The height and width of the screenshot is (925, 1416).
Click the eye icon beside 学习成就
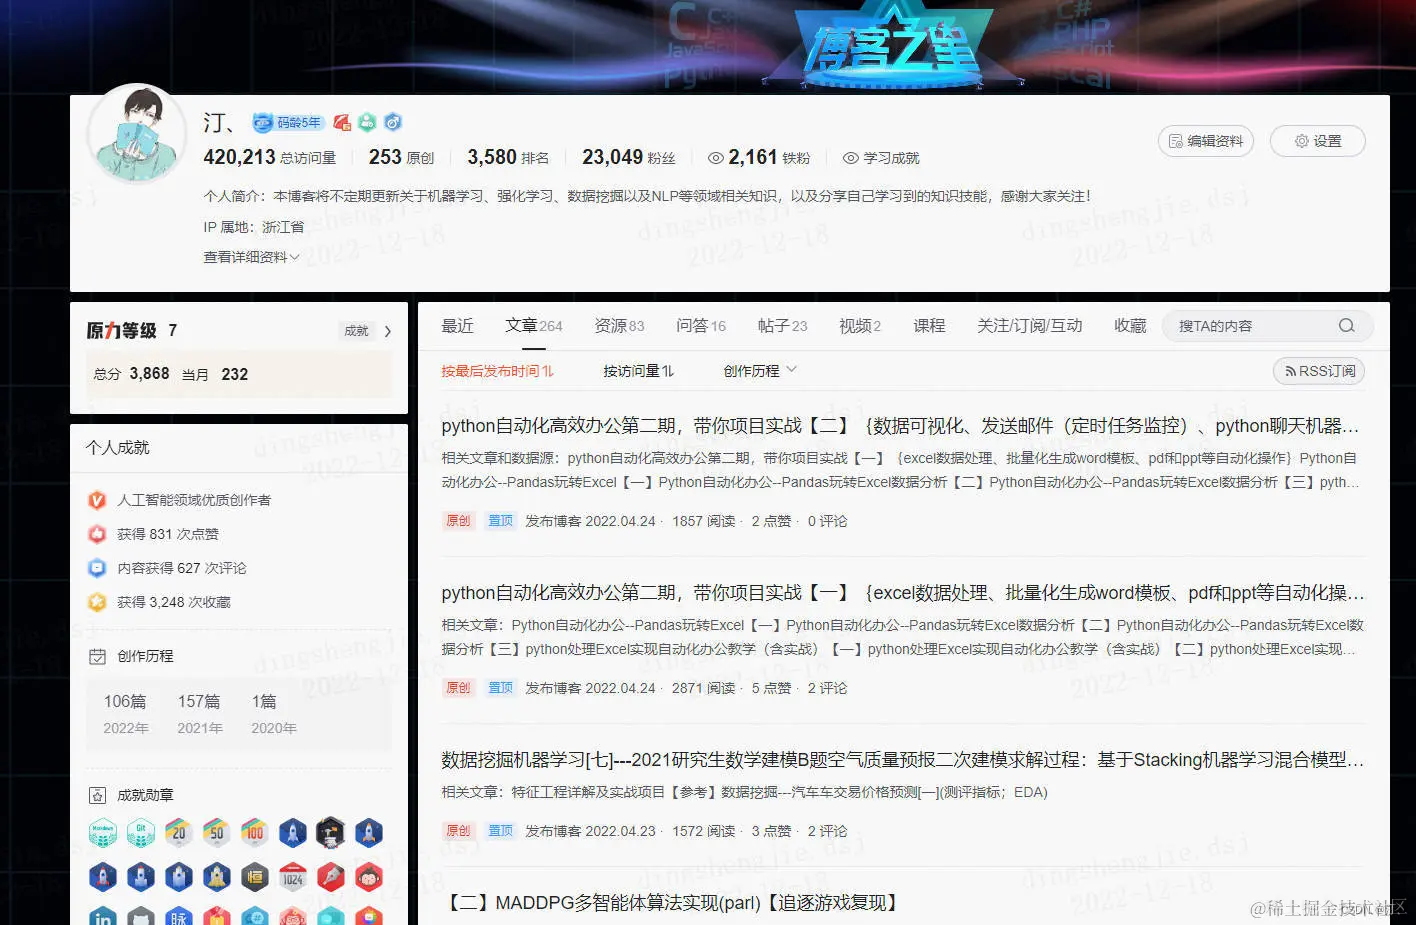(x=851, y=158)
